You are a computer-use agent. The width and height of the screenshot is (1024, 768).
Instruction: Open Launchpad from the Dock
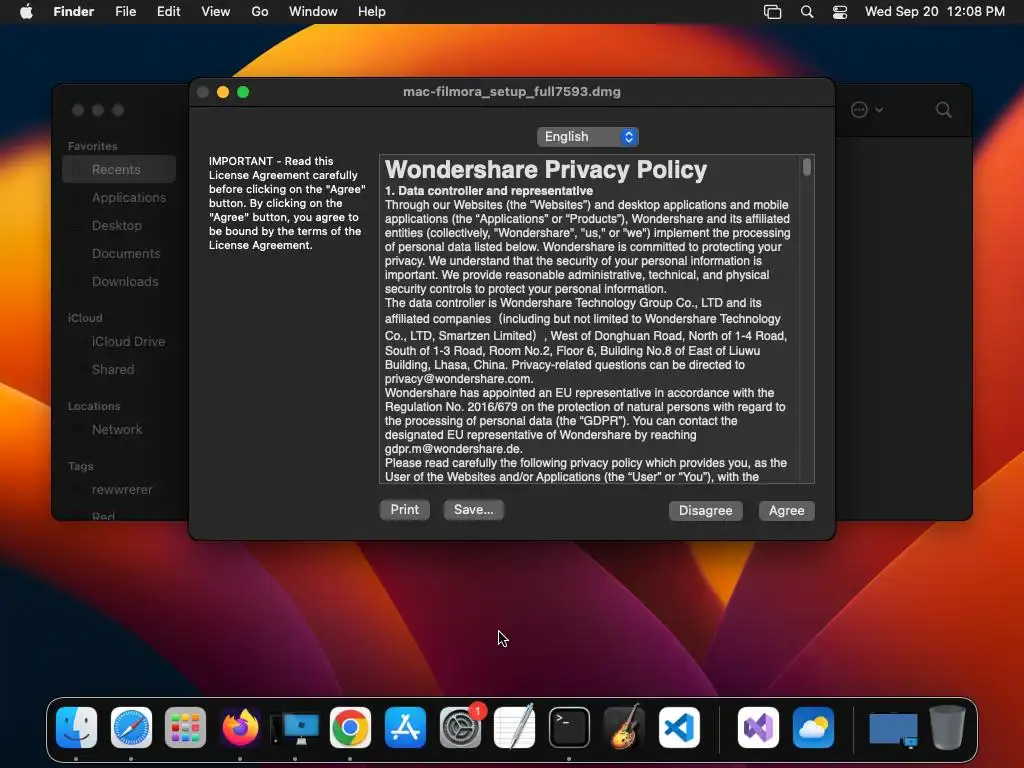pos(185,727)
